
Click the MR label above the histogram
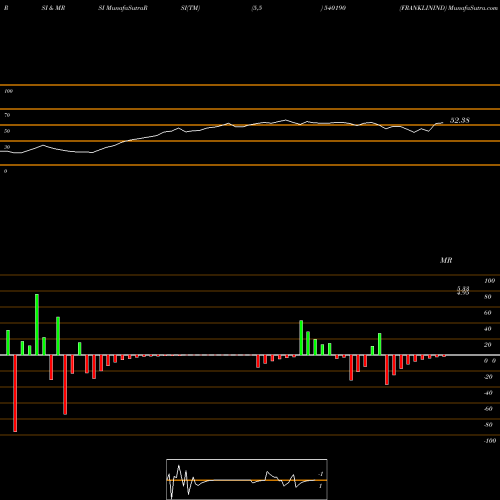(446, 260)
